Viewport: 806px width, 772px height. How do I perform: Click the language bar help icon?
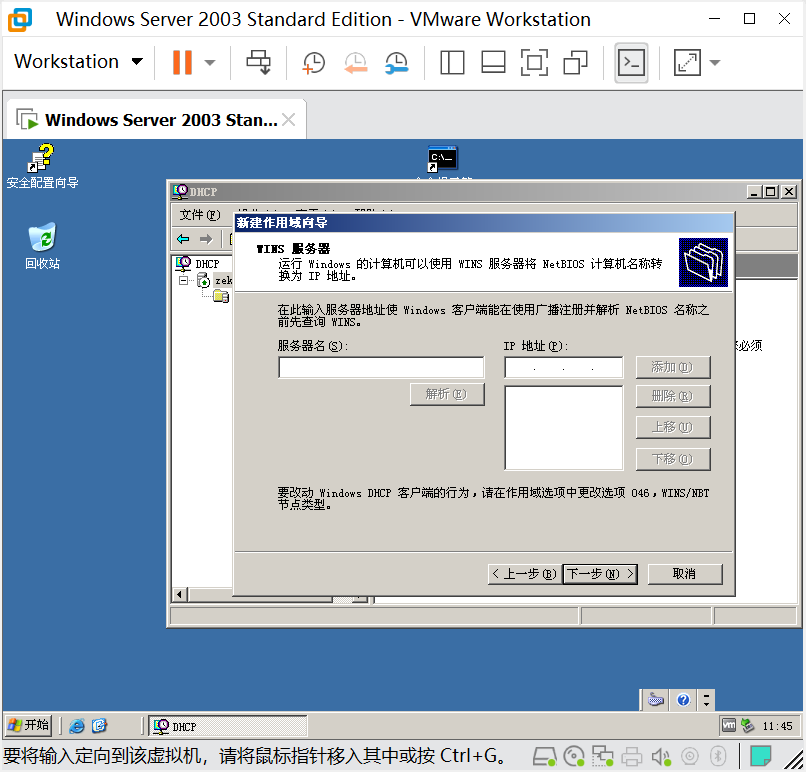tap(683, 700)
